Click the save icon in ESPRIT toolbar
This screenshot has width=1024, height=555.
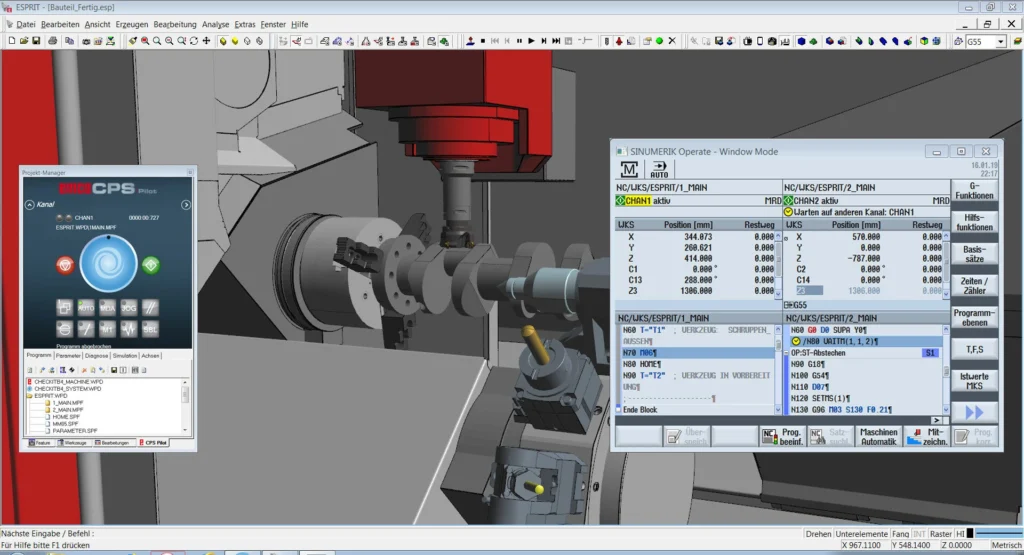(x=36, y=41)
